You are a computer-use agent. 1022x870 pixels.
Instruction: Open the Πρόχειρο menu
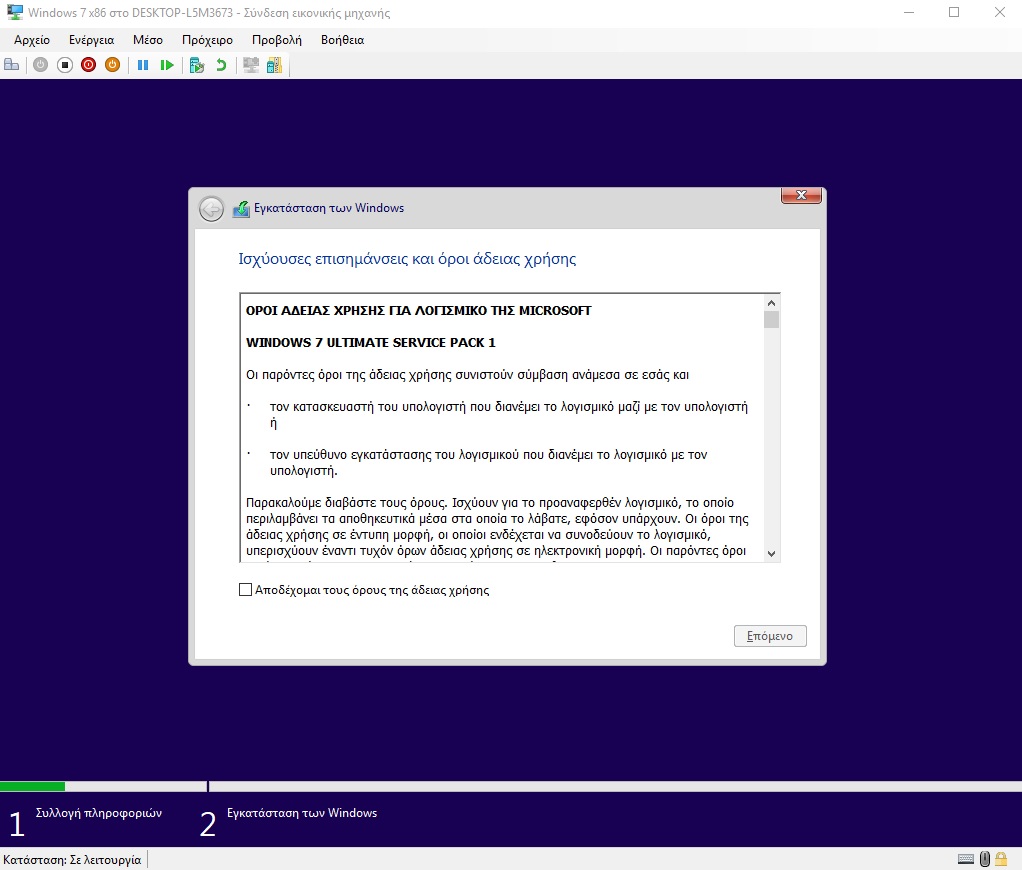point(207,40)
